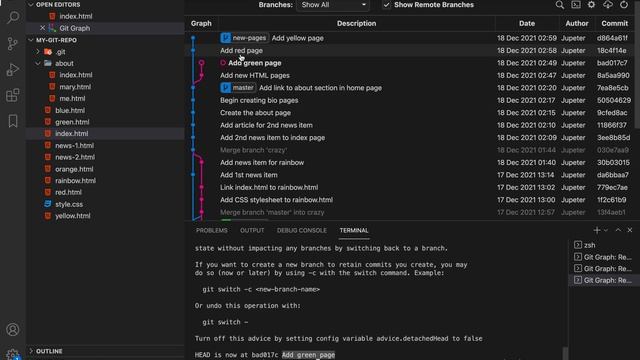This screenshot has width=640, height=360.
Task: Click the Date column header
Action: point(527,23)
